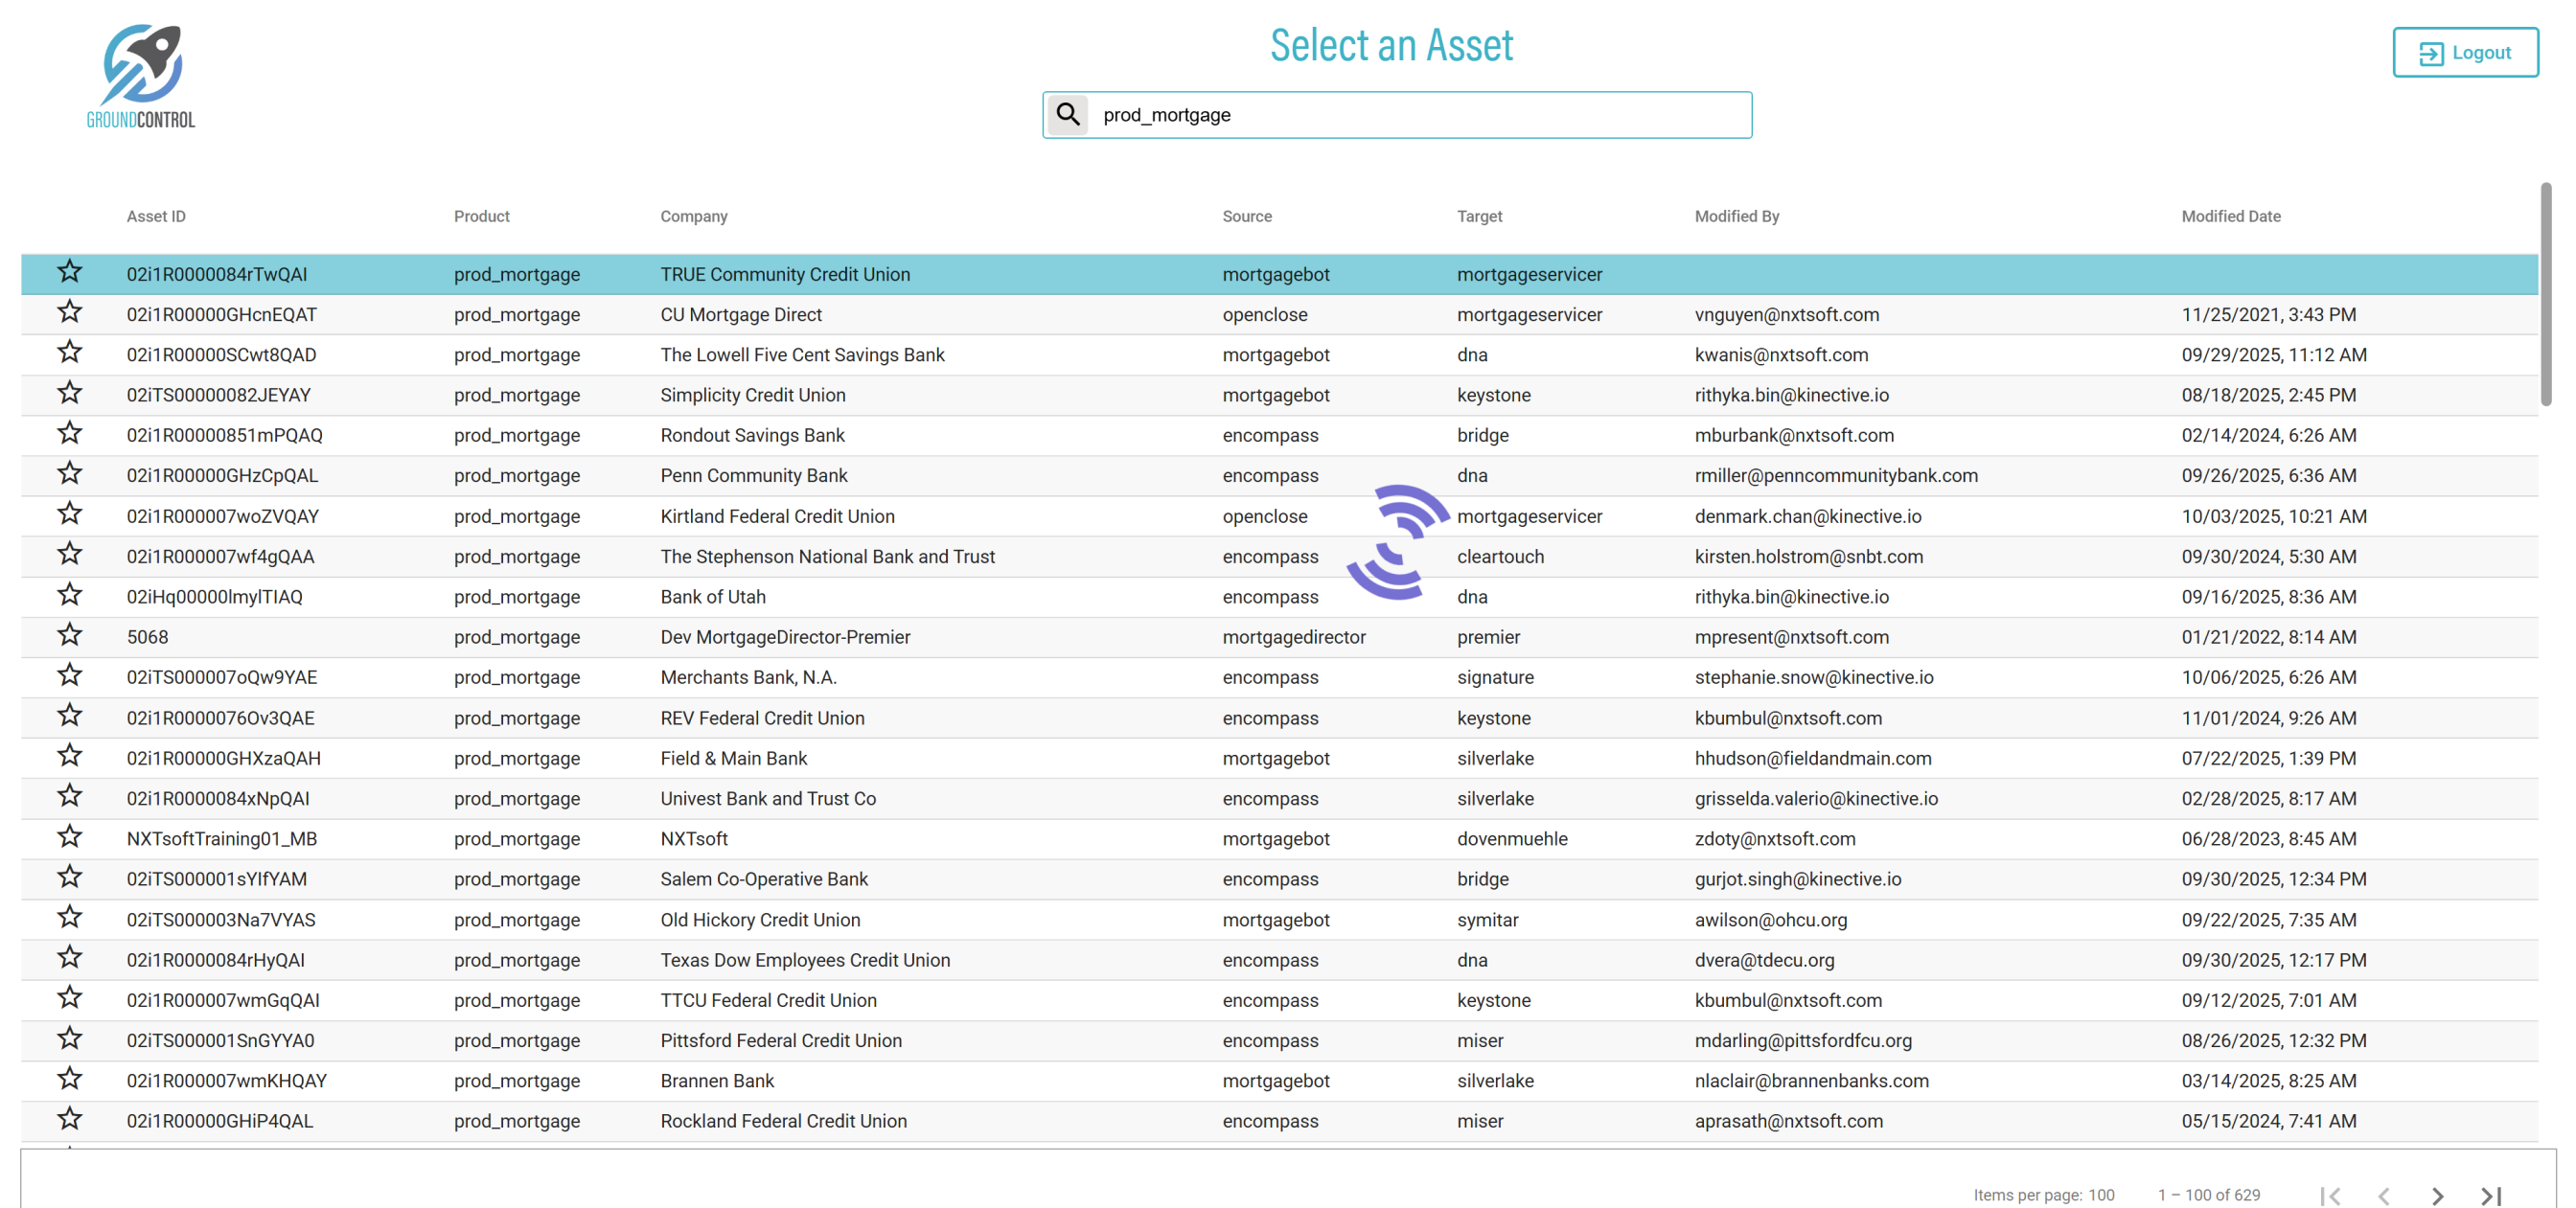Go to previous page of results
Screen dimensions: 2576x1208
coord(2384,1195)
